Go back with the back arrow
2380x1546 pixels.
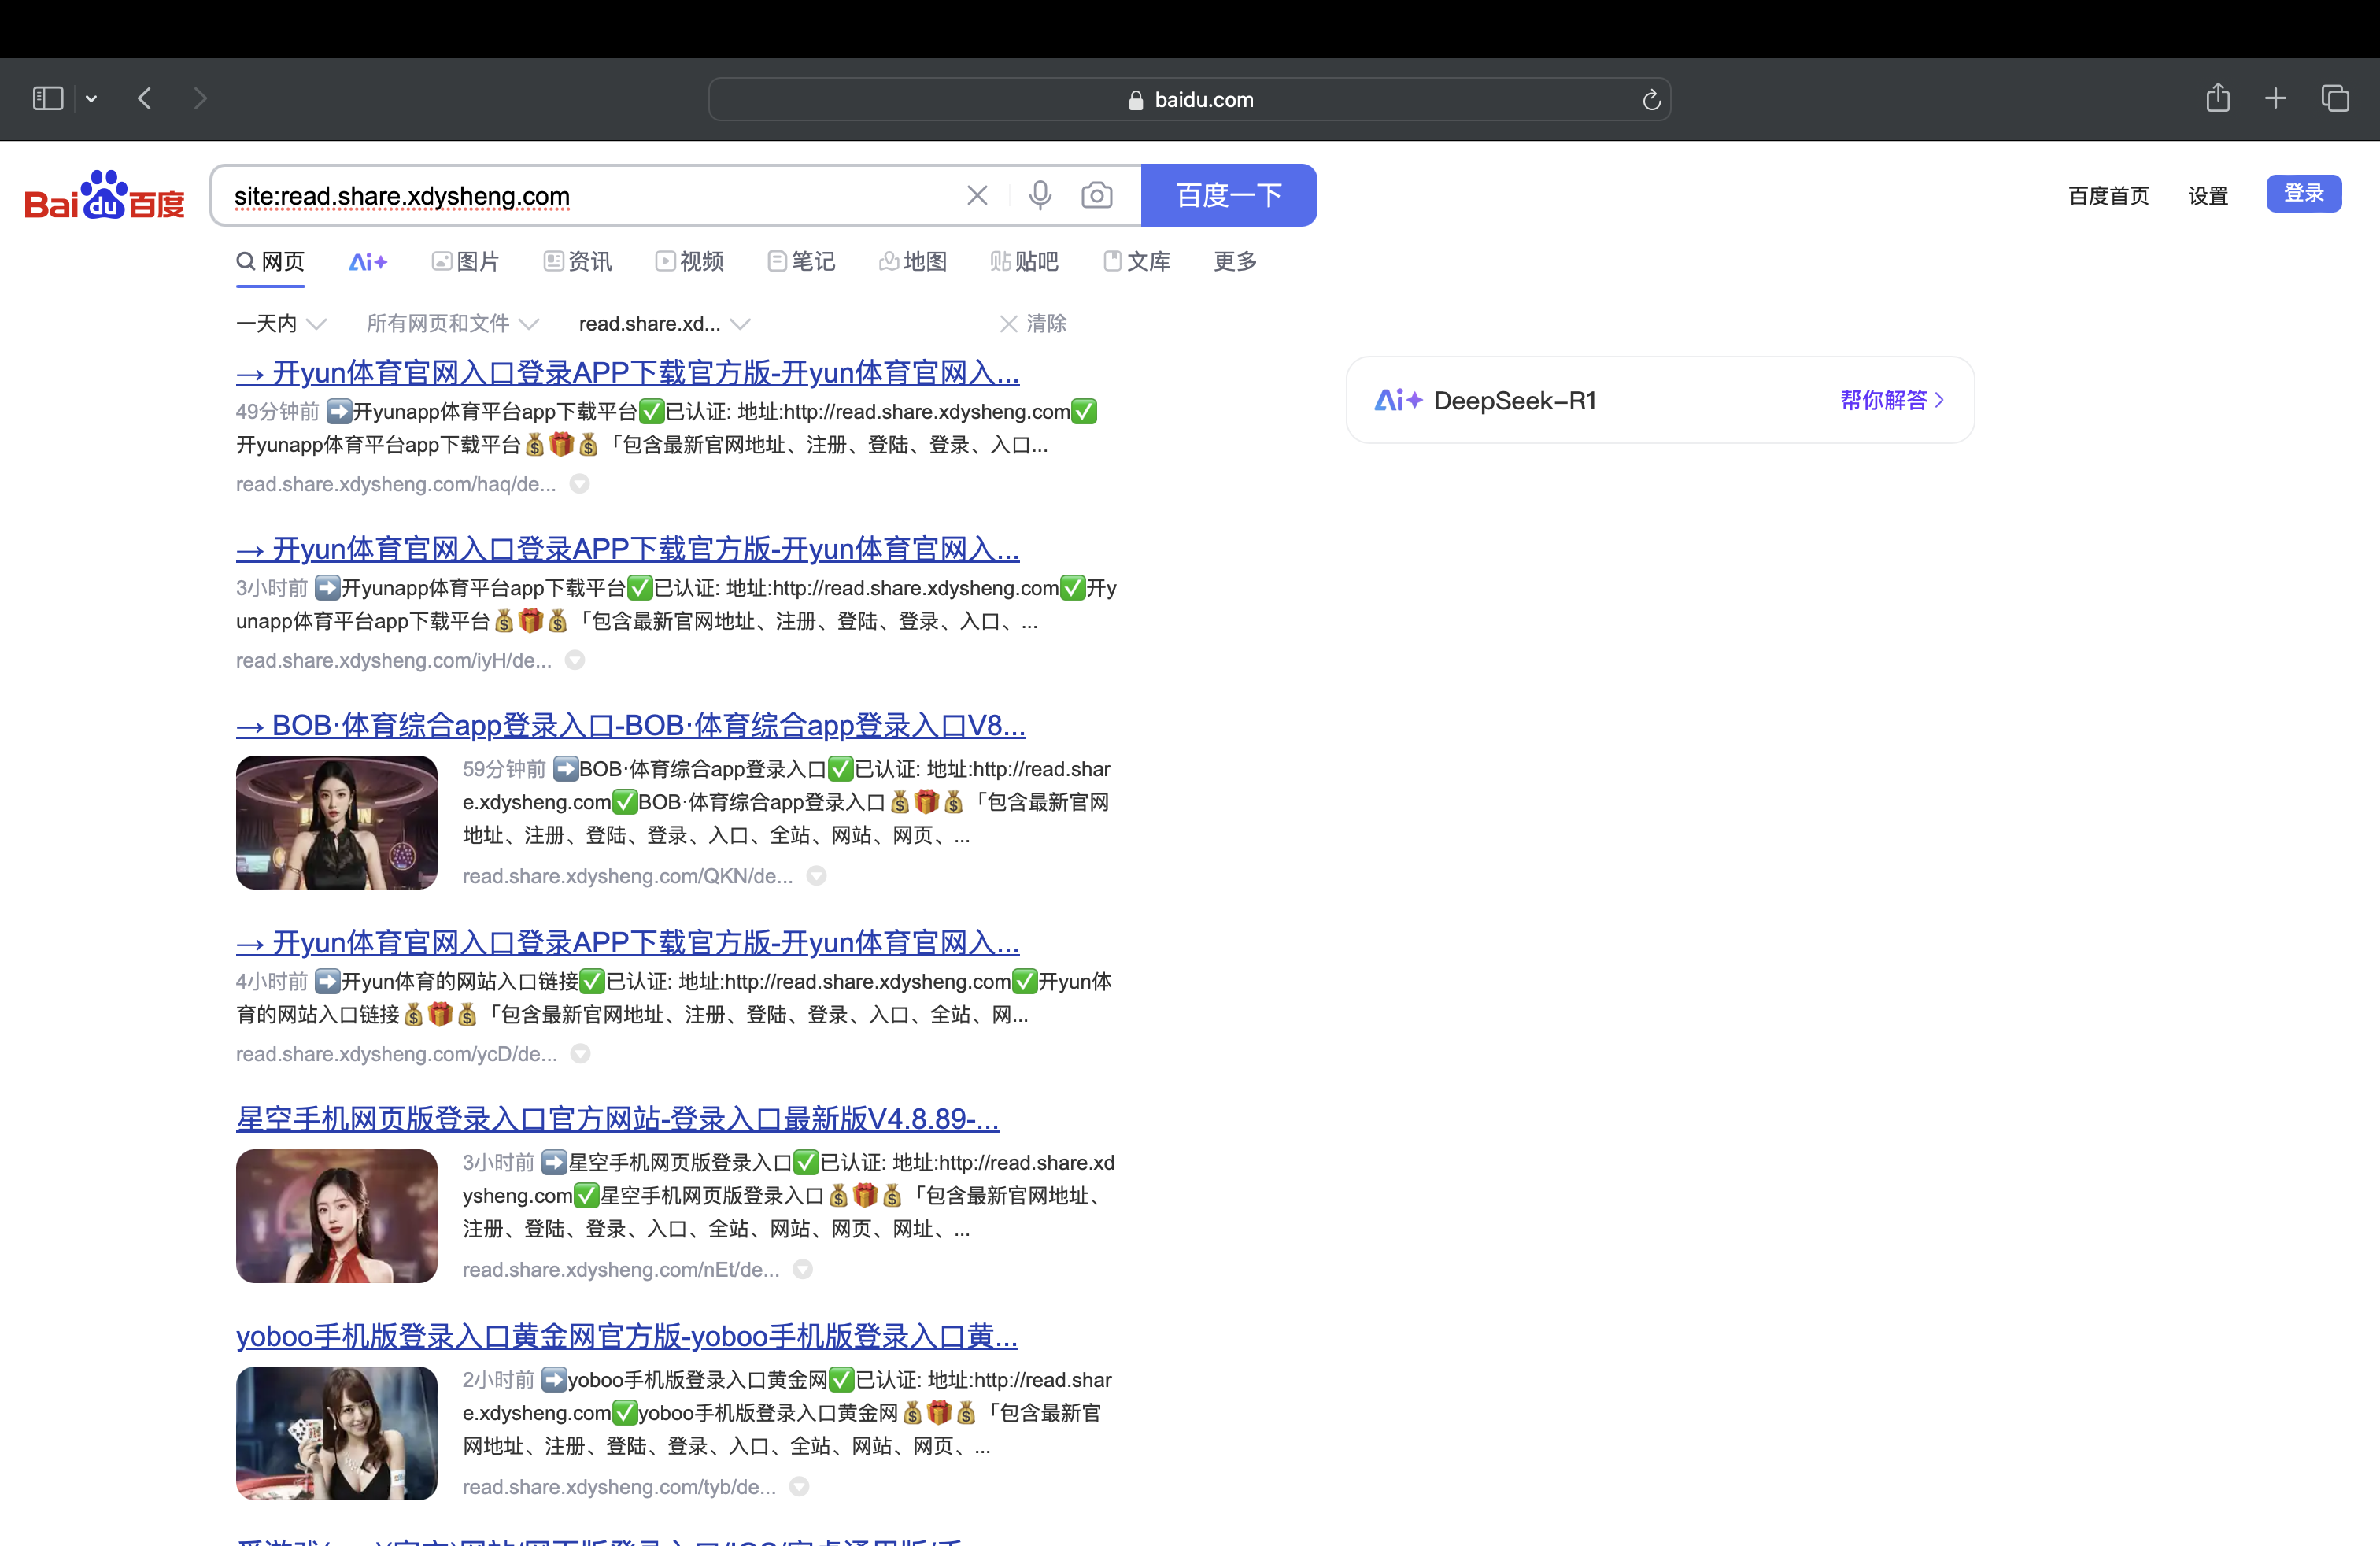(145, 98)
